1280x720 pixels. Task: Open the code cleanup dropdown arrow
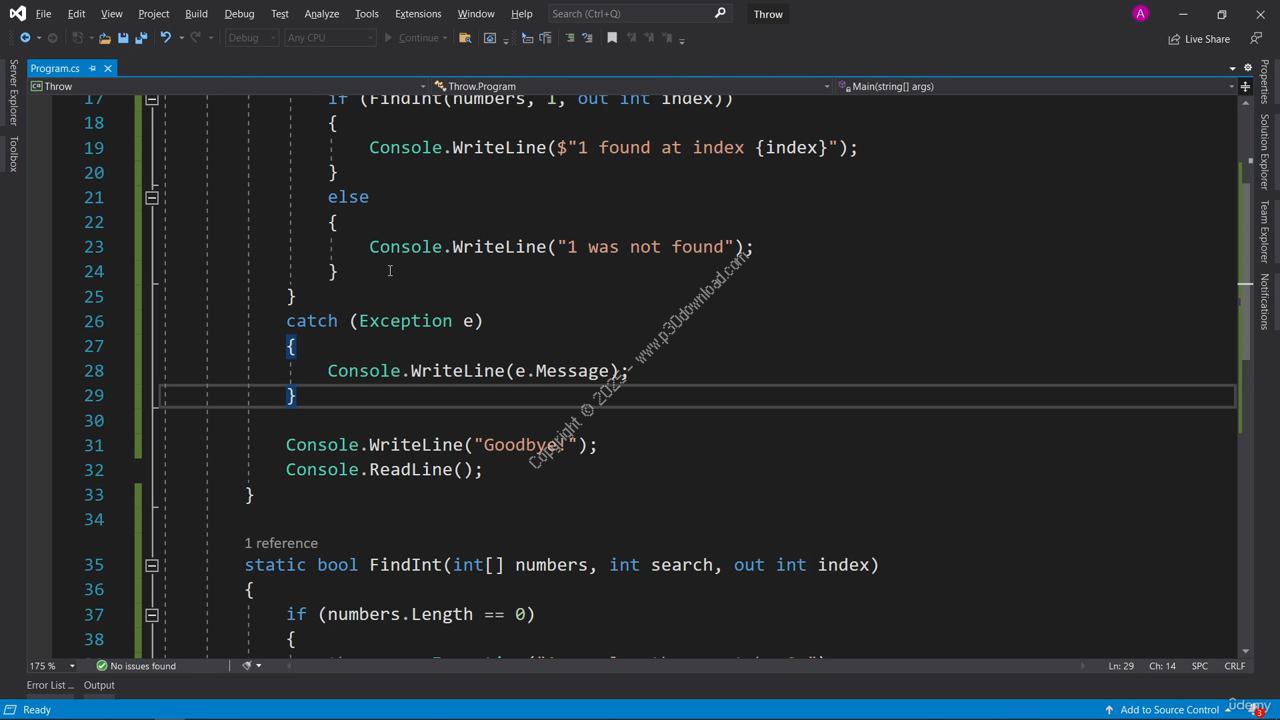tap(259, 666)
